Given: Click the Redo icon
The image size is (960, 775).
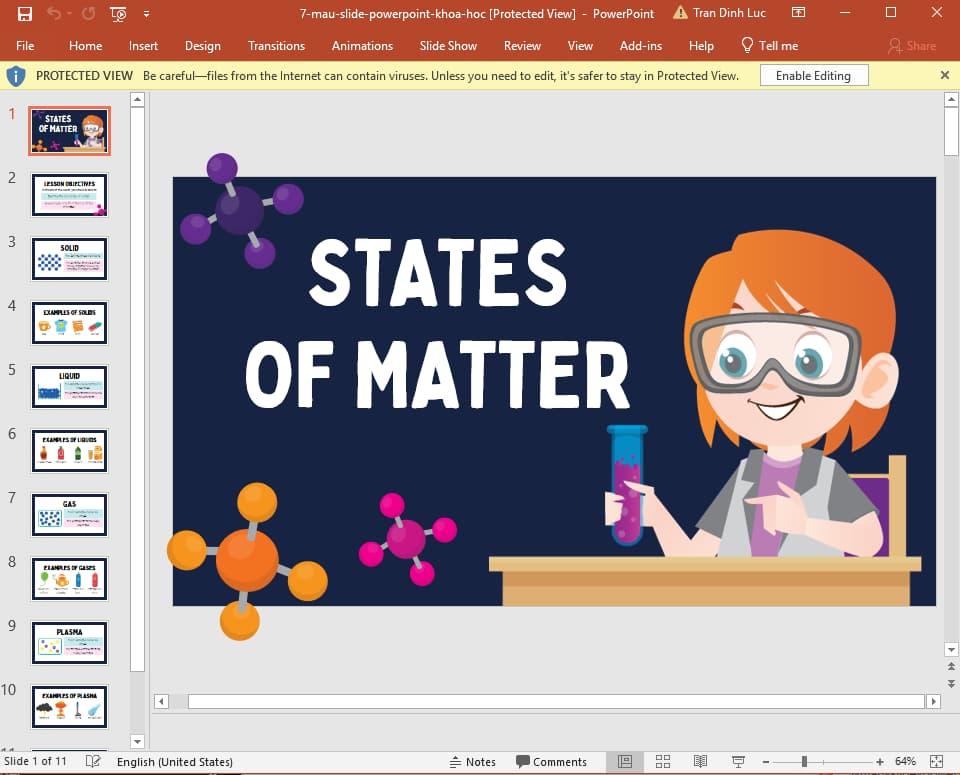Looking at the screenshot, I should [89, 13].
